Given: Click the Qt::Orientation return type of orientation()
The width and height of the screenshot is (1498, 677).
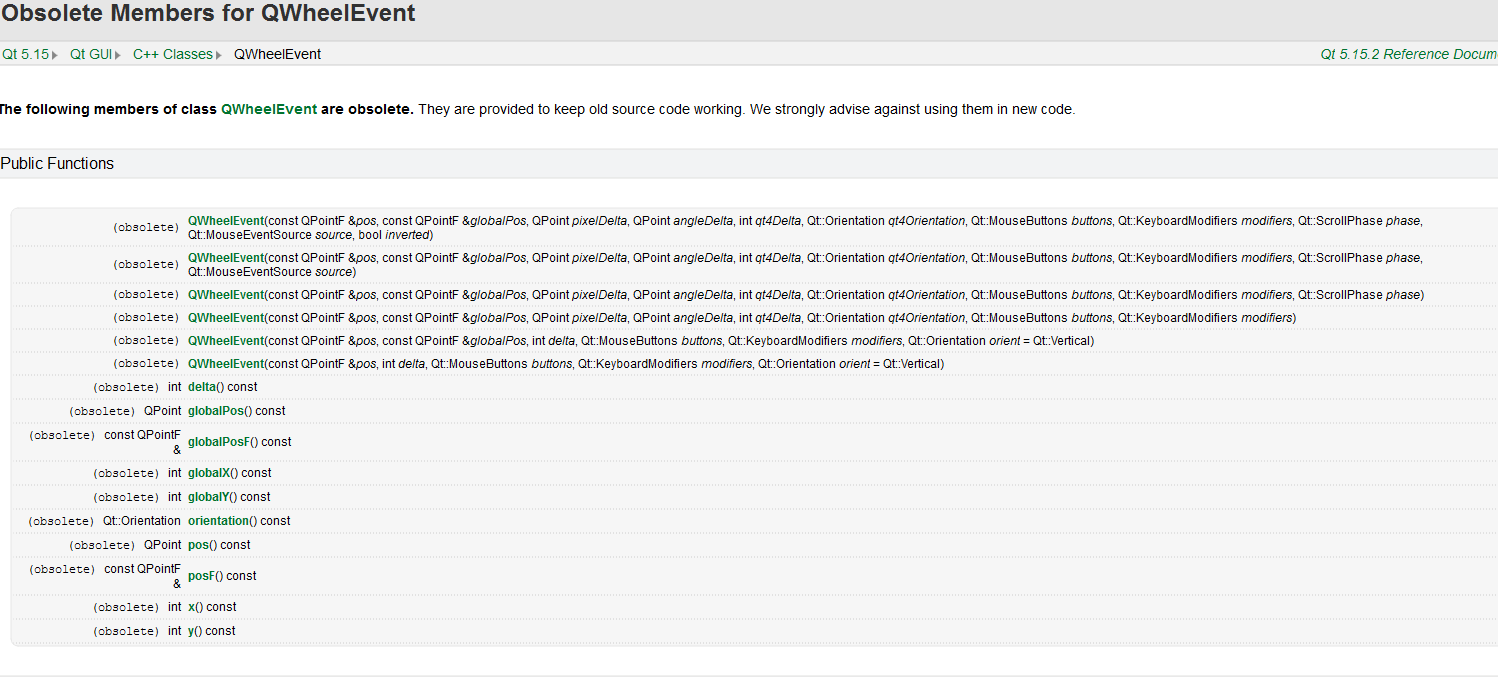Looking at the screenshot, I should pyautogui.click(x=142, y=521).
